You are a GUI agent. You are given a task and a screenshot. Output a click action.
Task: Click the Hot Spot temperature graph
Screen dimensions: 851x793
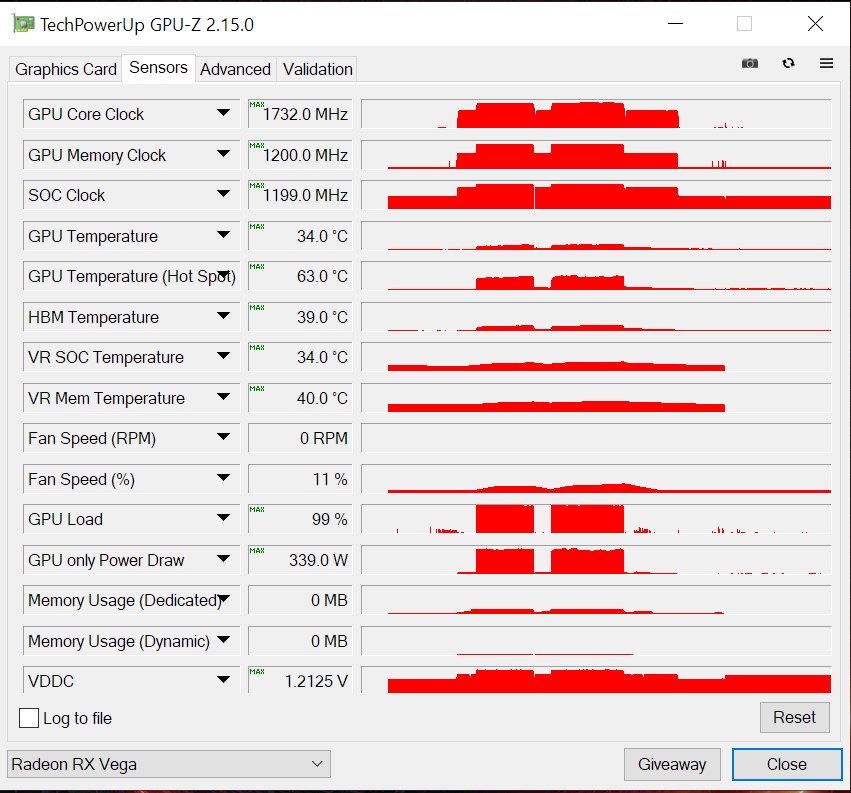pos(596,276)
